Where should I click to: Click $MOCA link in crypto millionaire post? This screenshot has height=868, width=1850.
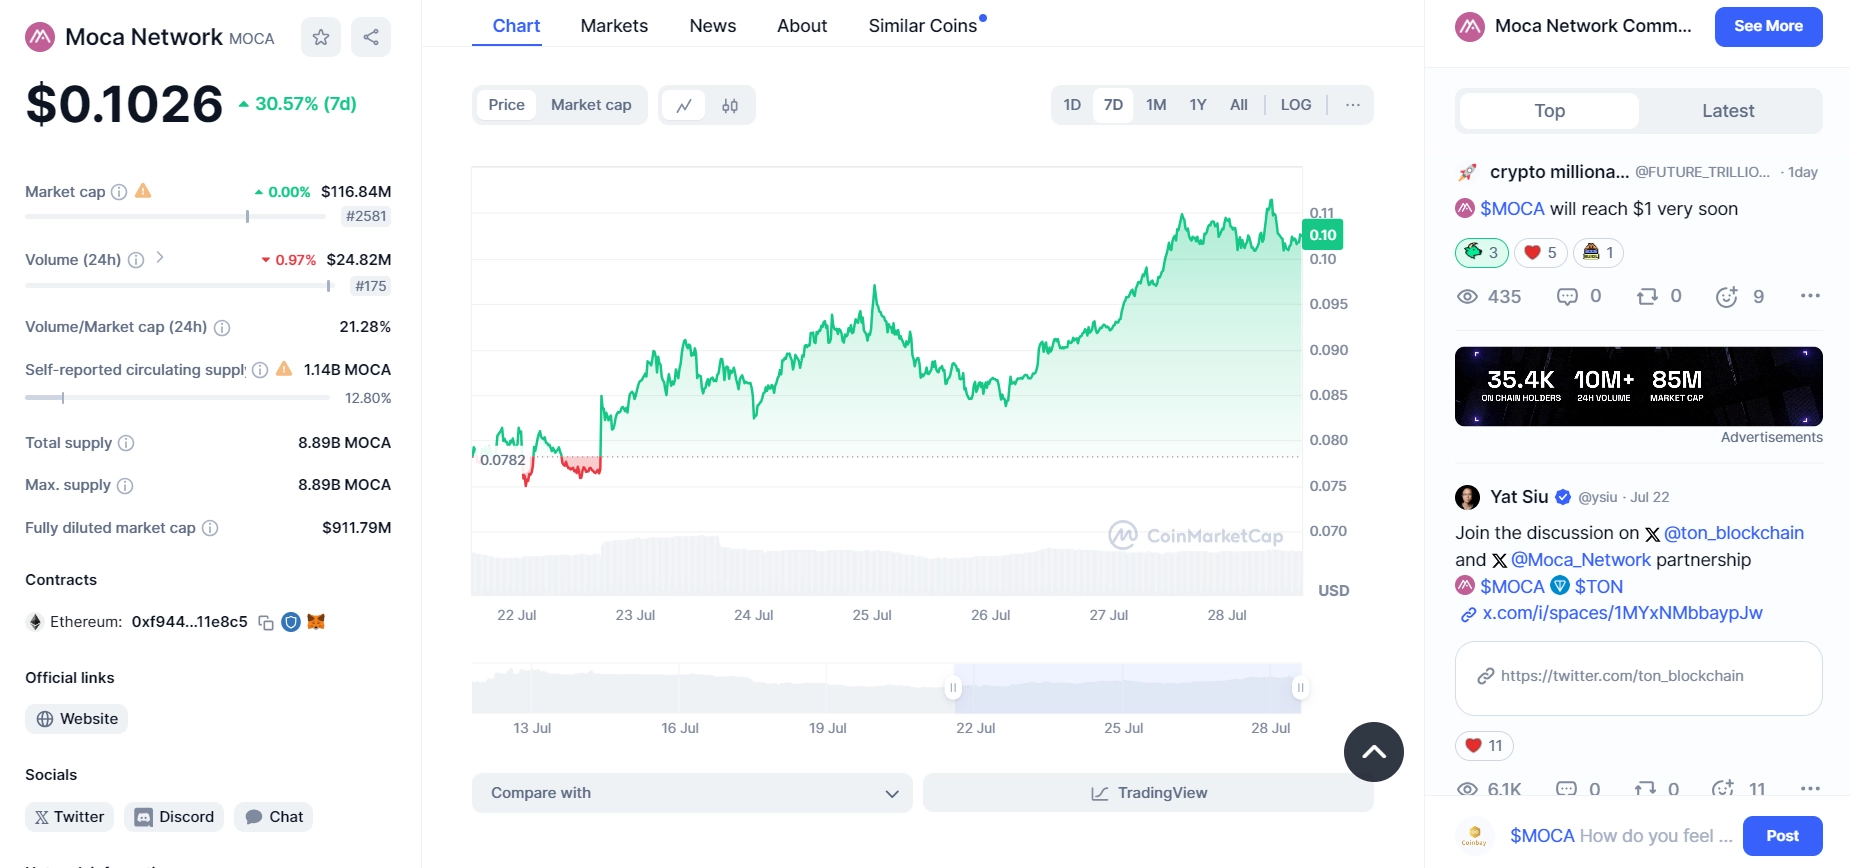point(1512,209)
